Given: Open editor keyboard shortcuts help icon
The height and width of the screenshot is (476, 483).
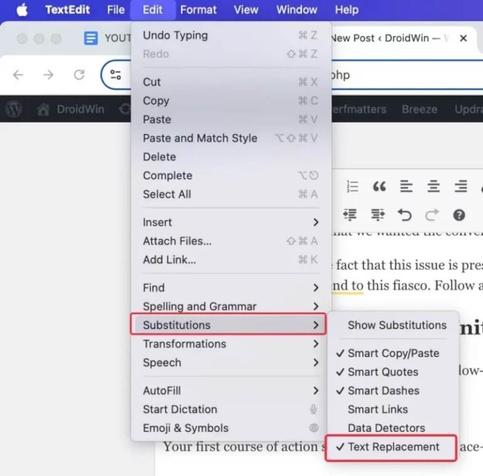Looking at the screenshot, I should 459,215.
